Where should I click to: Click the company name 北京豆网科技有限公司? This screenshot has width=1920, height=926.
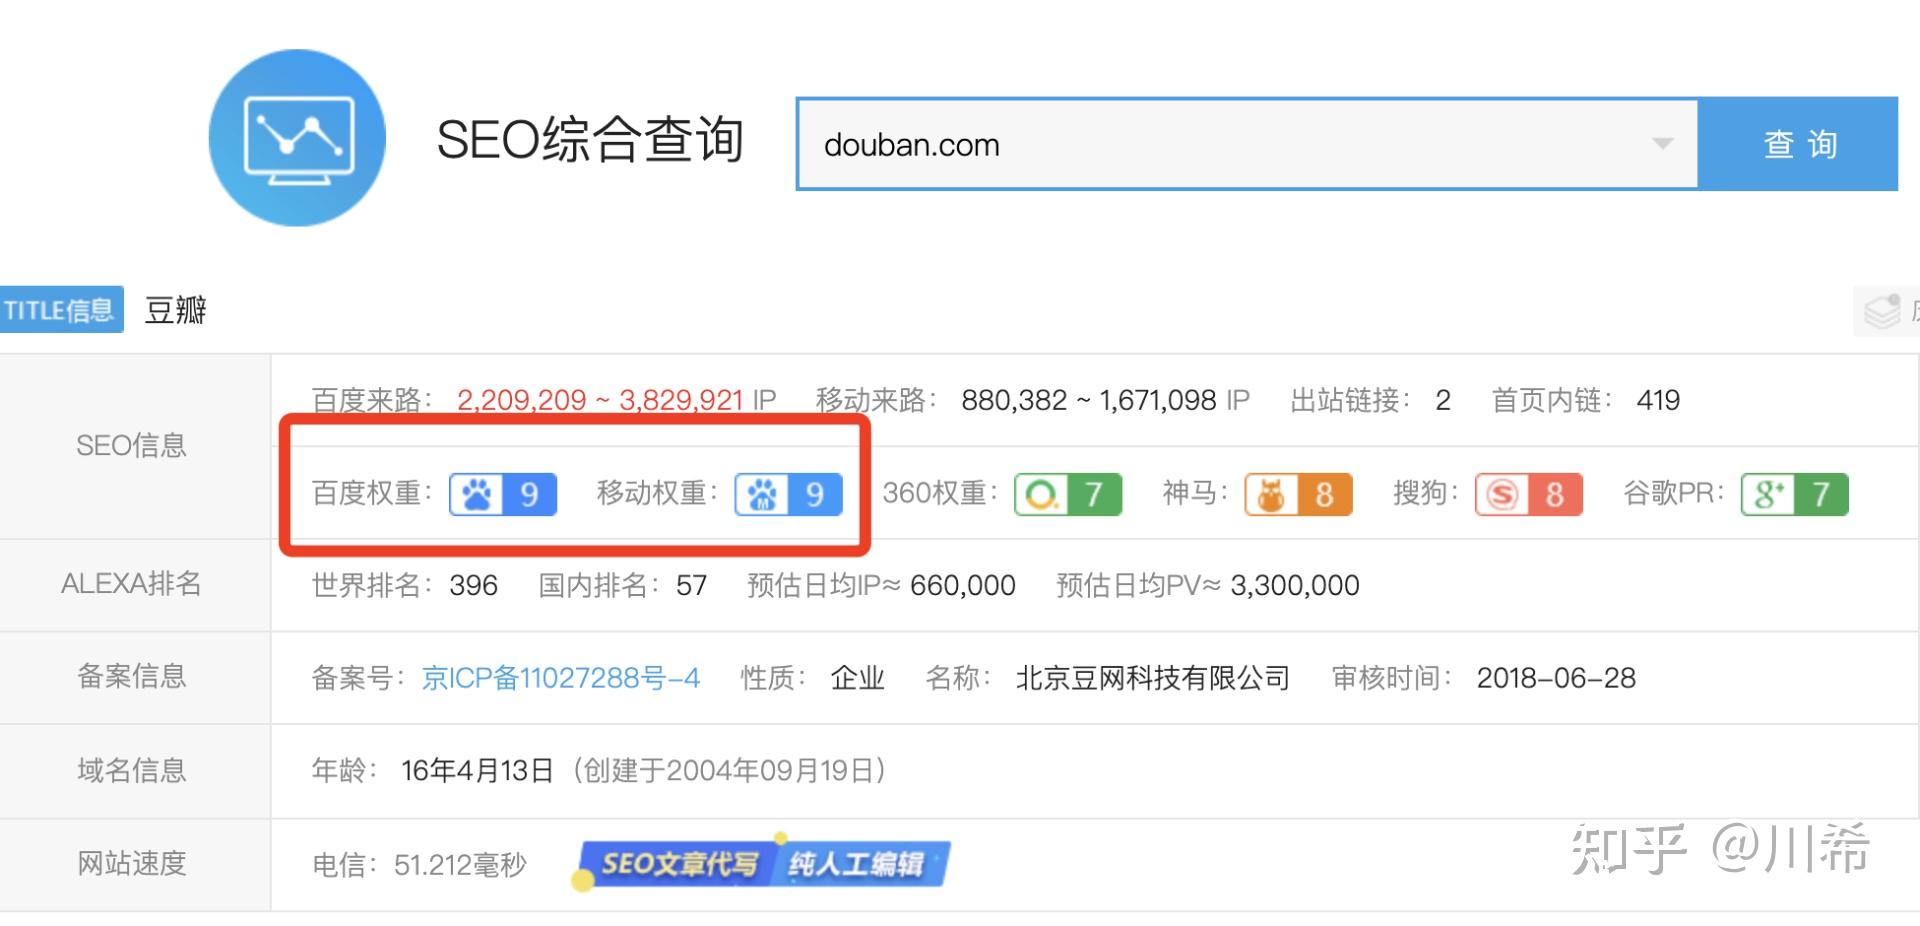coord(1153,678)
